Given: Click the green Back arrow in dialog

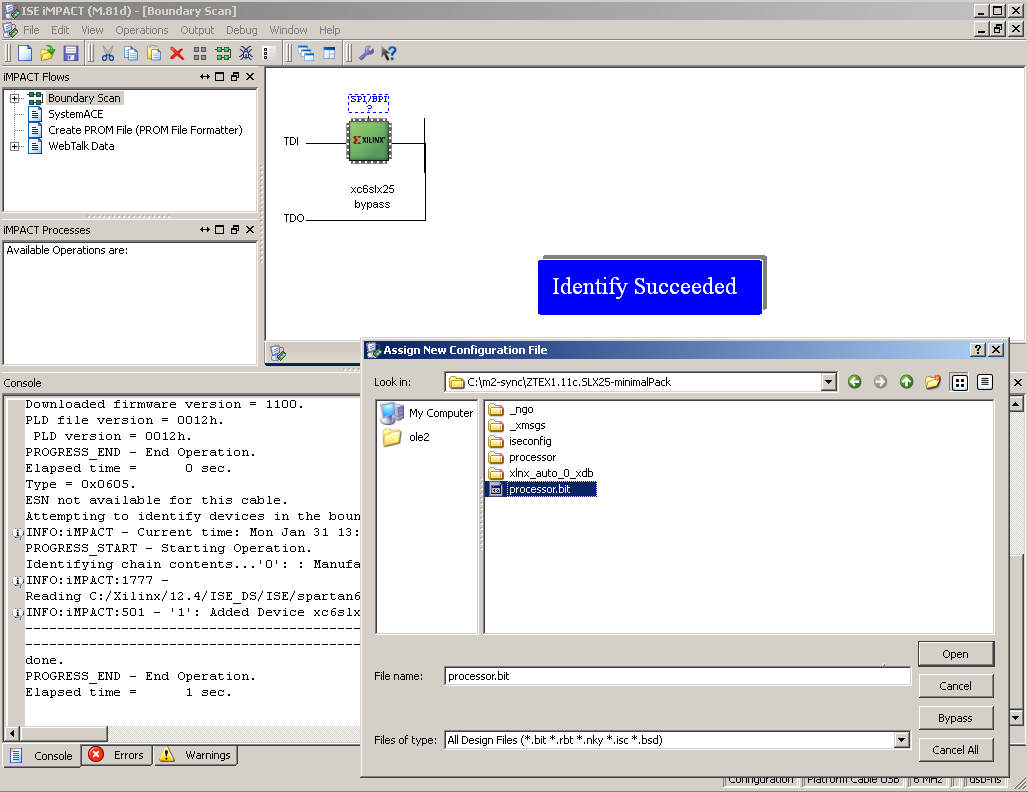Looking at the screenshot, I should 854,382.
